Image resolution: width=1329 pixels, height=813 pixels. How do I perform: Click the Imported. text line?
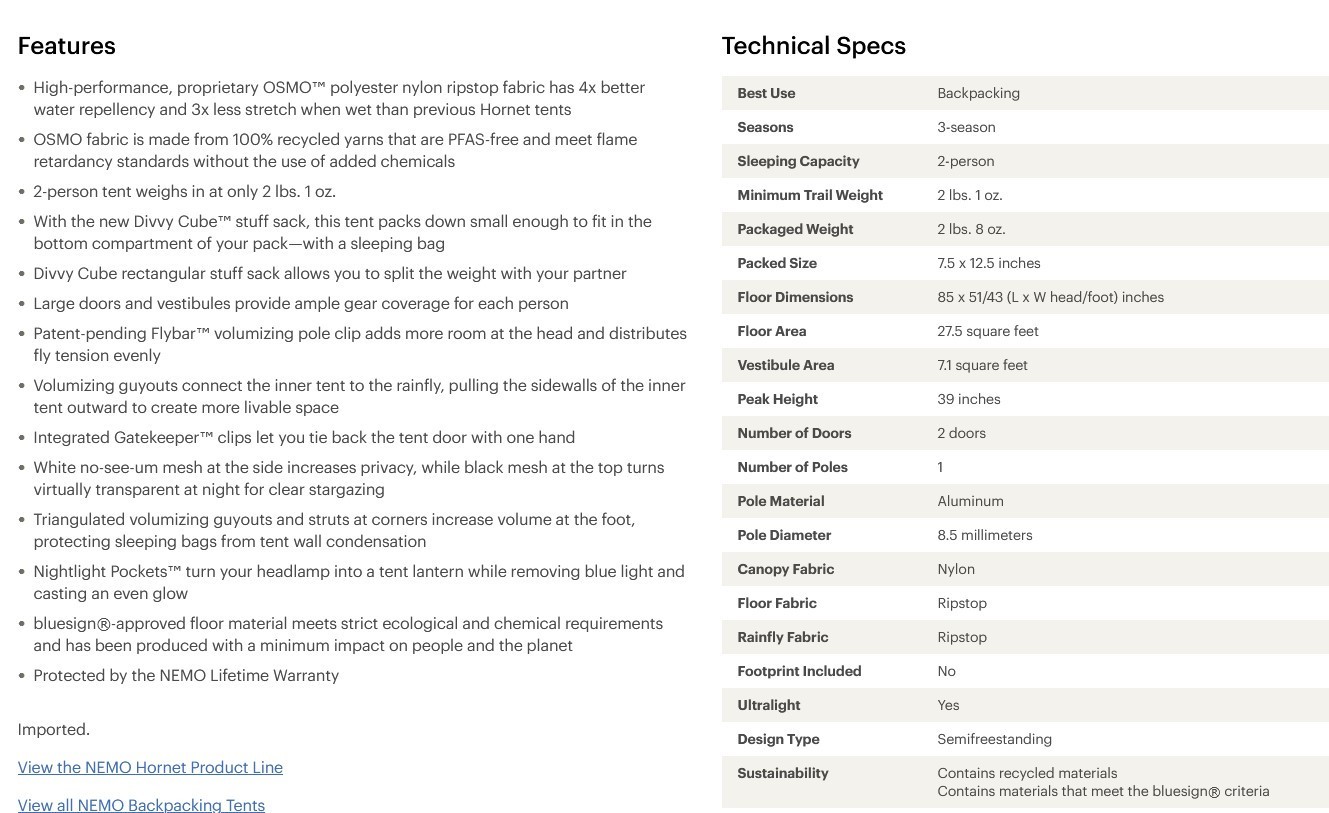point(54,729)
